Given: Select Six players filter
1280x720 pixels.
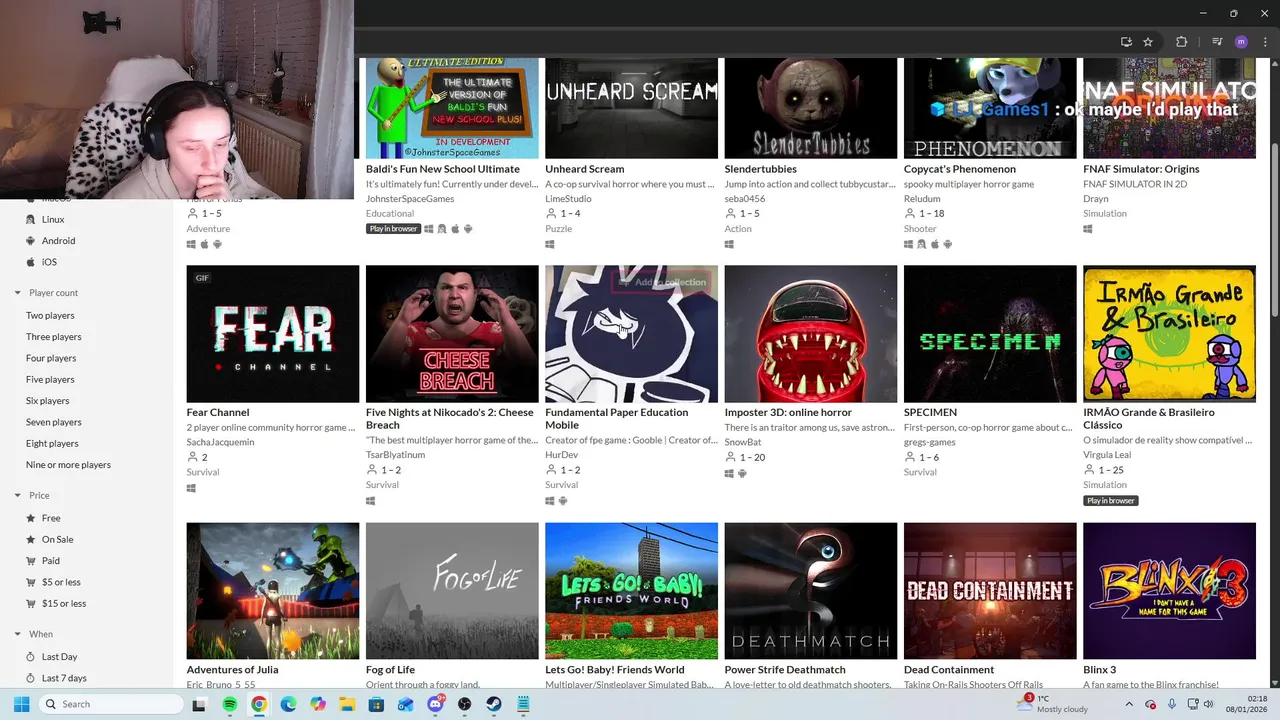Looking at the screenshot, I should point(48,401).
